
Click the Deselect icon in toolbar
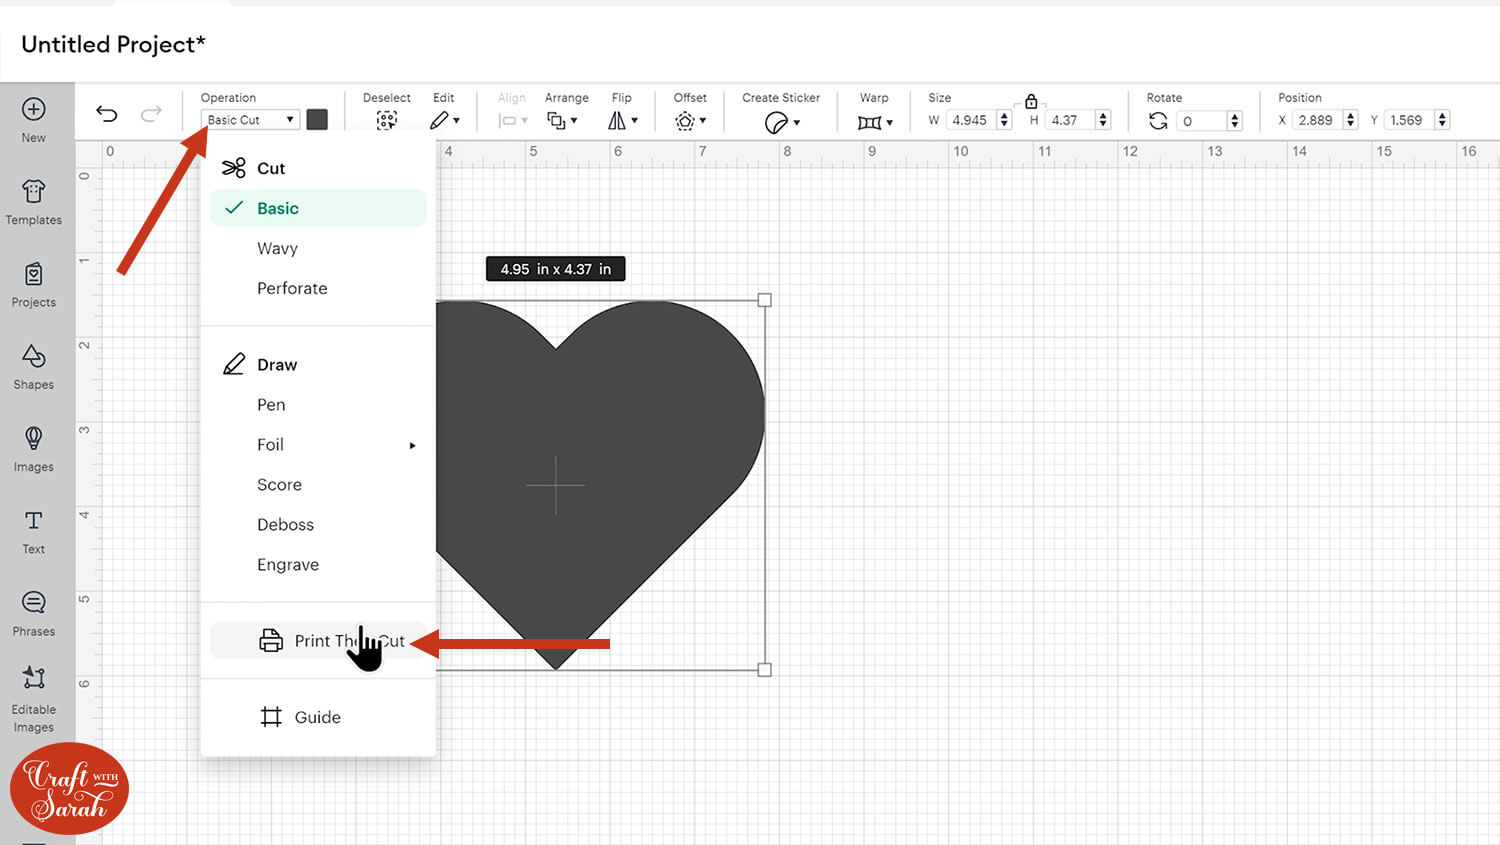pos(387,121)
